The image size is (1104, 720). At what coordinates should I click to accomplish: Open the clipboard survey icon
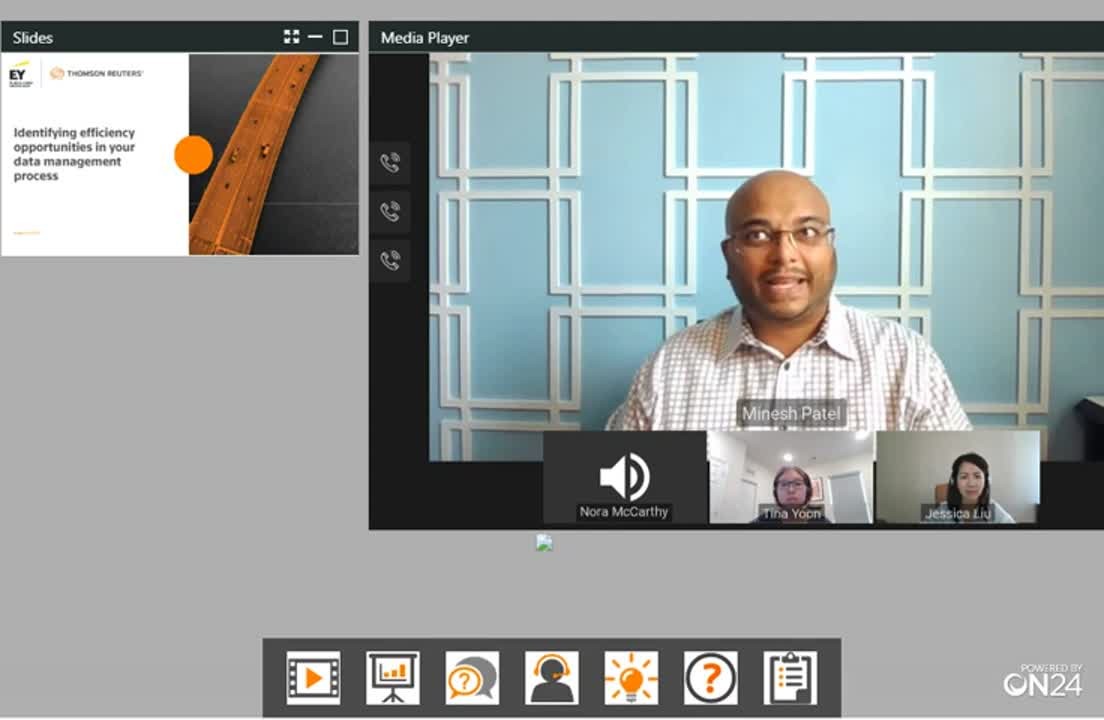click(x=790, y=678)
